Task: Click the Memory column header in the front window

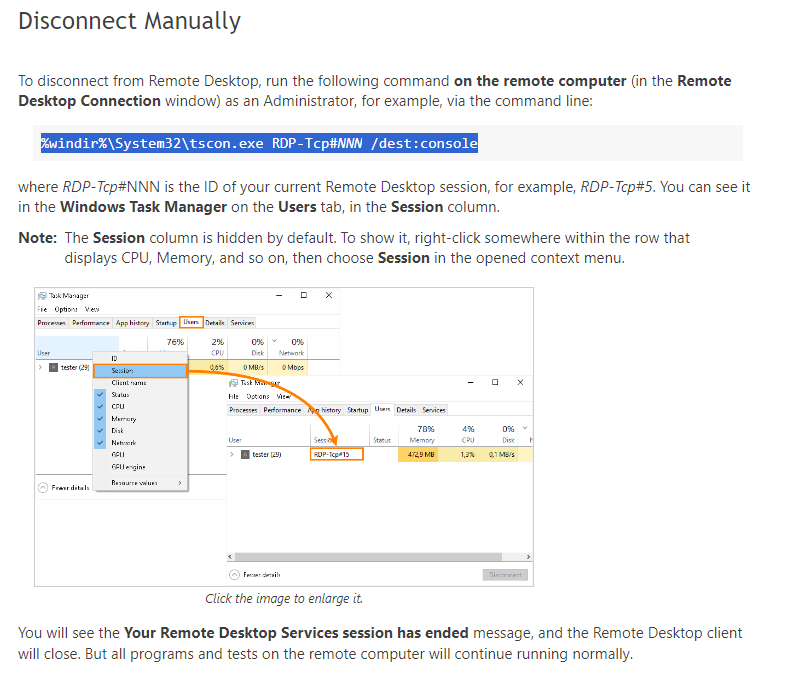Action: pos(418,434)
